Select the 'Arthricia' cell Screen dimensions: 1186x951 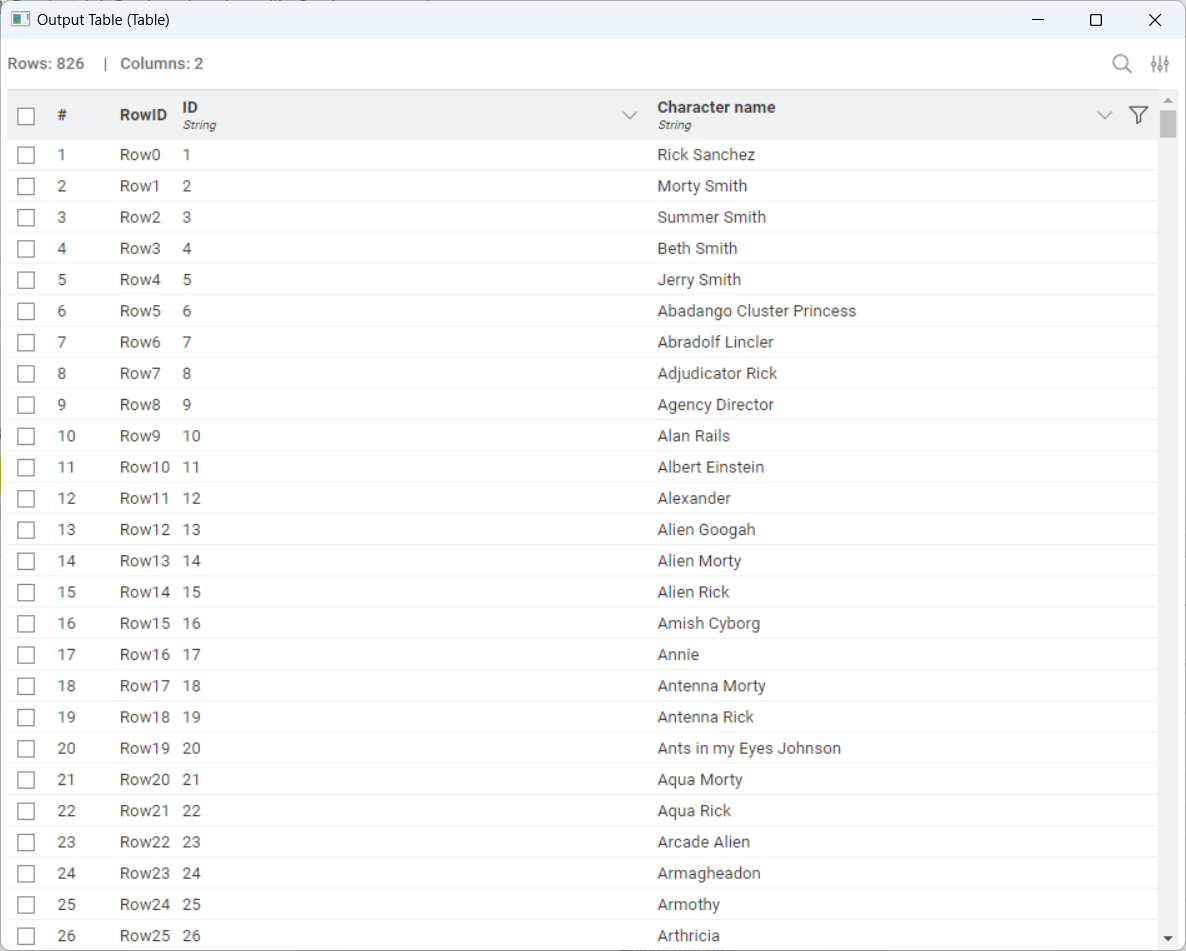click(x=688, y=936)
